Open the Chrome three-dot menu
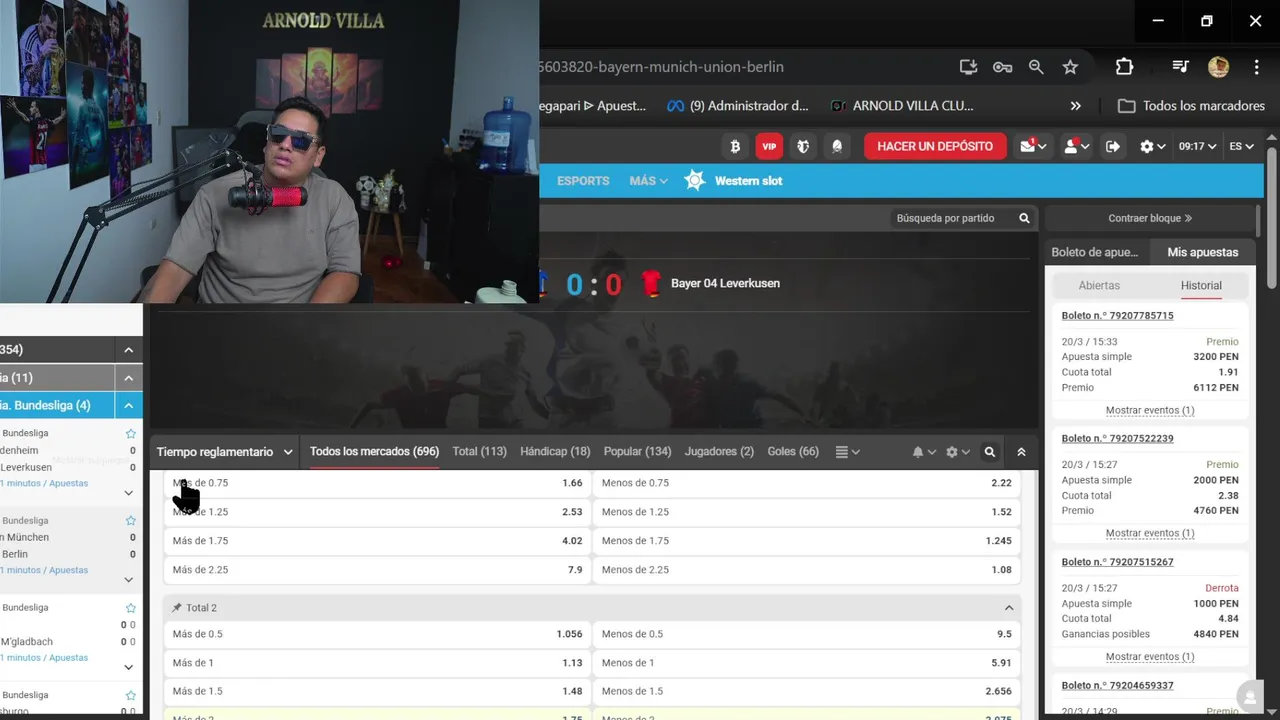The width and height of the screenshot is (1280, 720). (x=1256, y=67)
